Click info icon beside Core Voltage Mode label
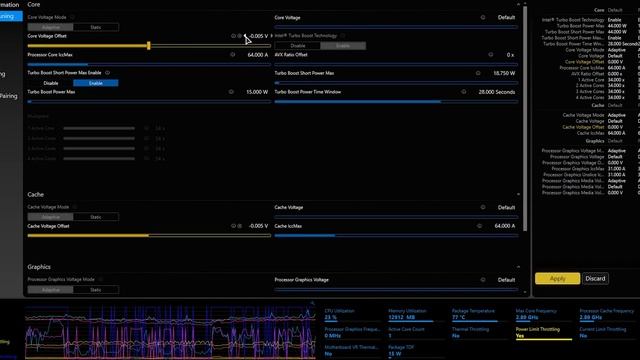This screenshot has width=640, height=360. 72,17
